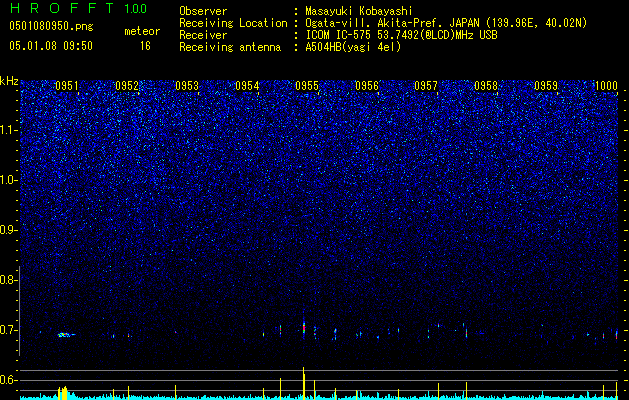Screen dimensions: 629x400
Task: Click the HROFFT 1.0.0 title text
Action: (78, 8)
